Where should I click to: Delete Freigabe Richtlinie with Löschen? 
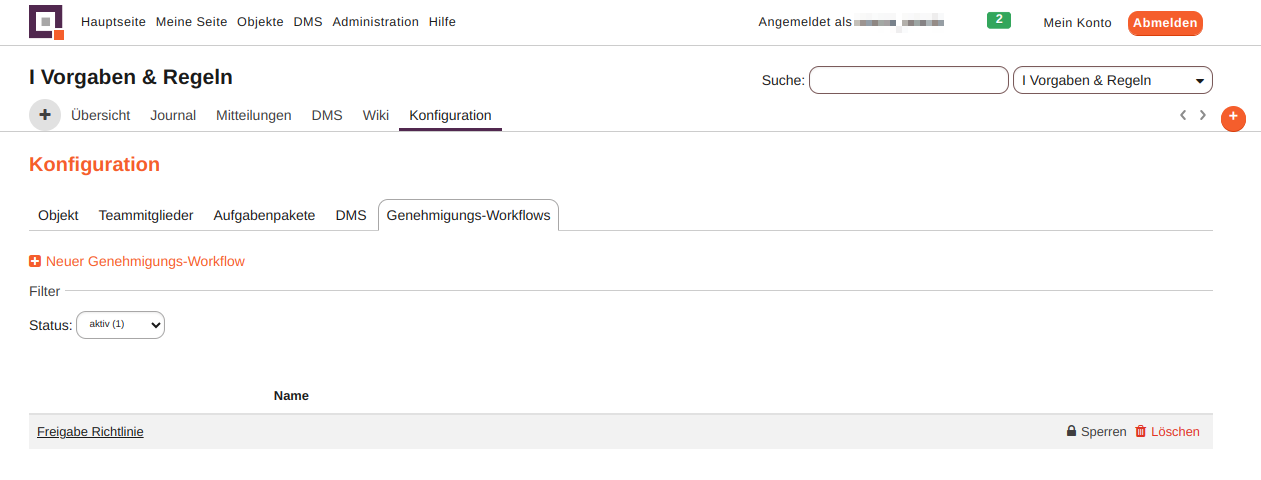coord(1167,432)
